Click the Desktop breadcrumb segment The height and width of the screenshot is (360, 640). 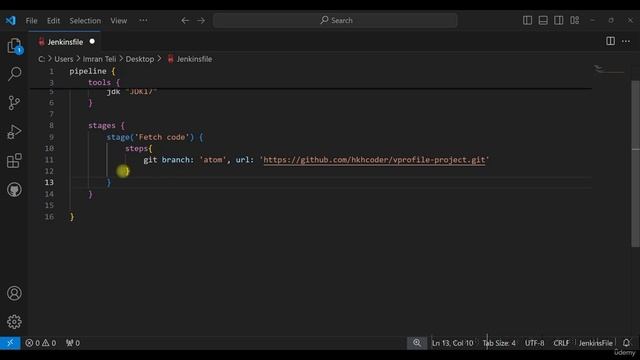click(x=140, y=59)
